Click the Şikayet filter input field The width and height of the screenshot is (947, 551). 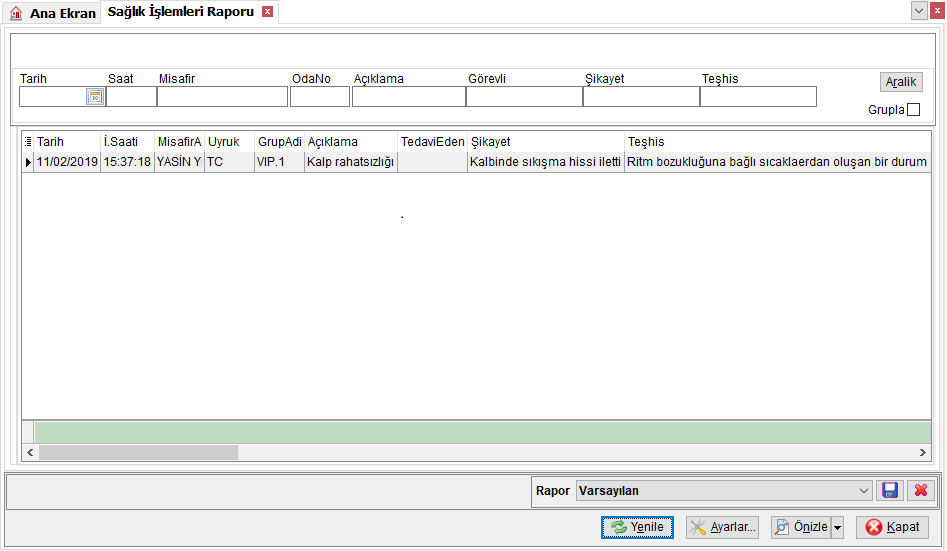point(641,97)
